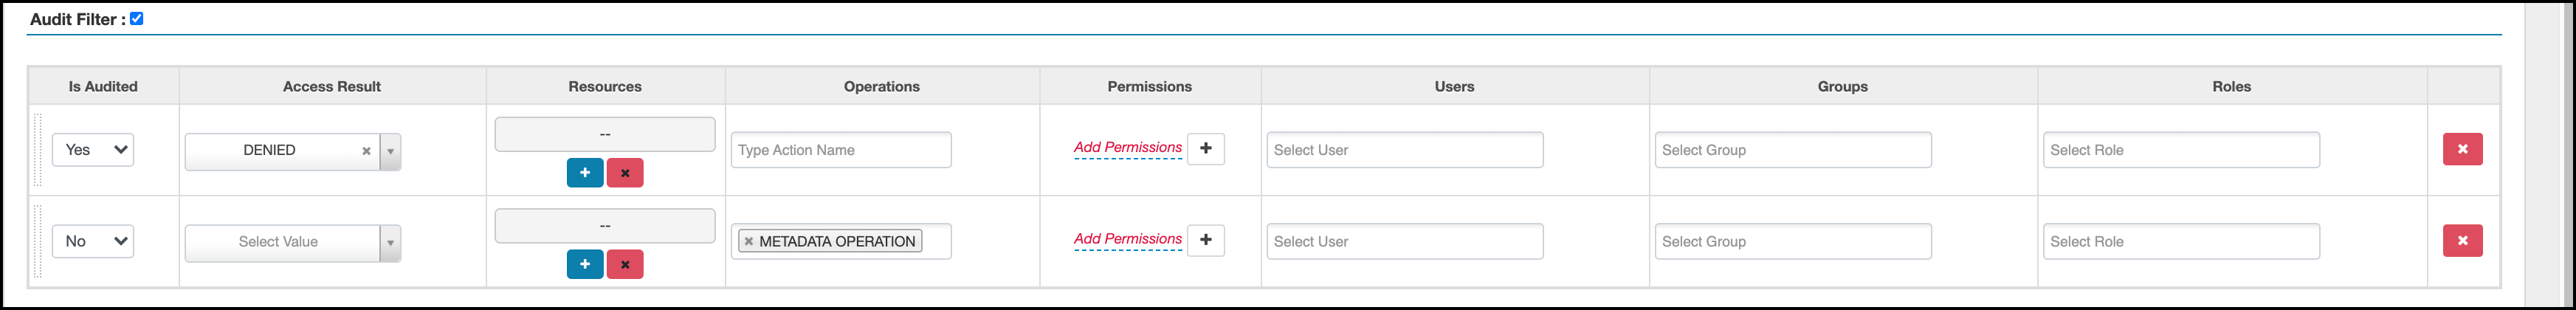The image size is (2576, 310).
Task: Clear the DENIED access result value
Action: pyautogui.click(x=366, y=151)
